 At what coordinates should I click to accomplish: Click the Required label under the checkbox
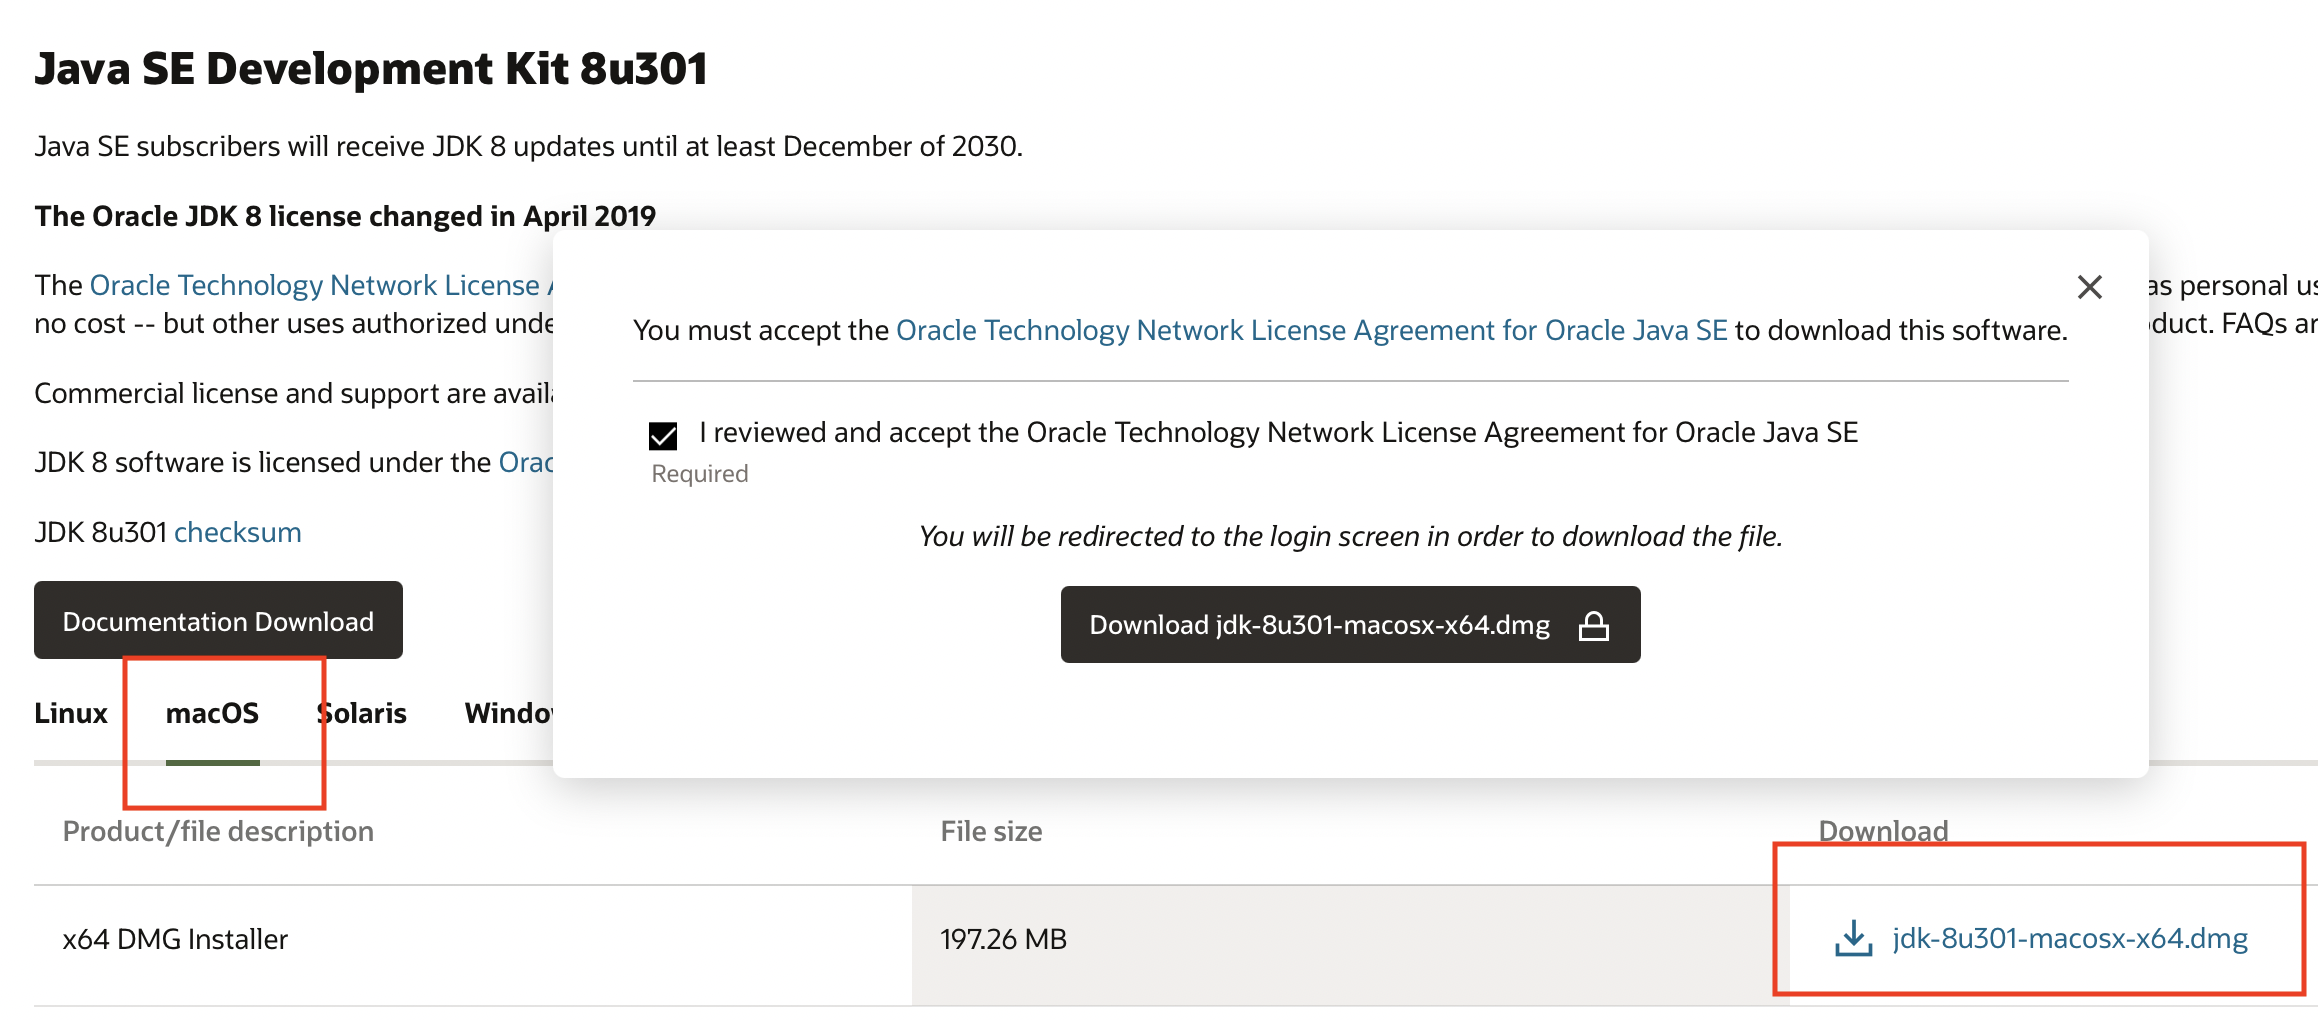click(x=700, y=473)
